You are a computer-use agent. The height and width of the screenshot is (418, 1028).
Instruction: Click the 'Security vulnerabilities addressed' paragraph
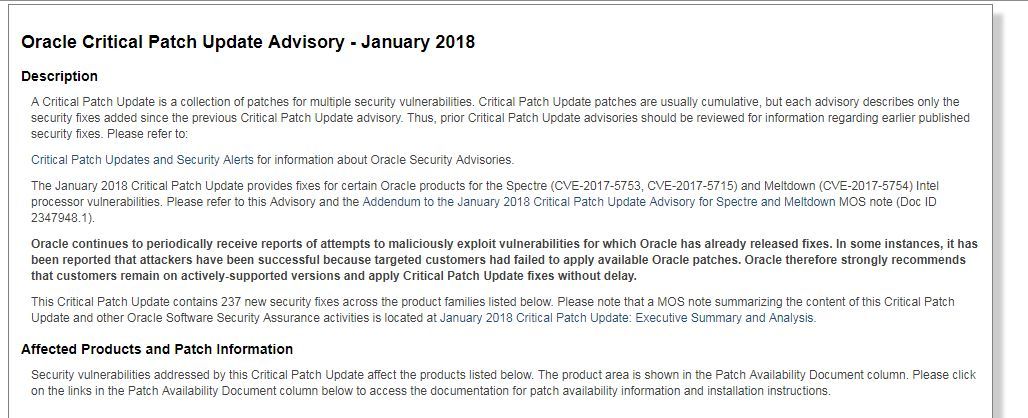(x=504, y=383)
